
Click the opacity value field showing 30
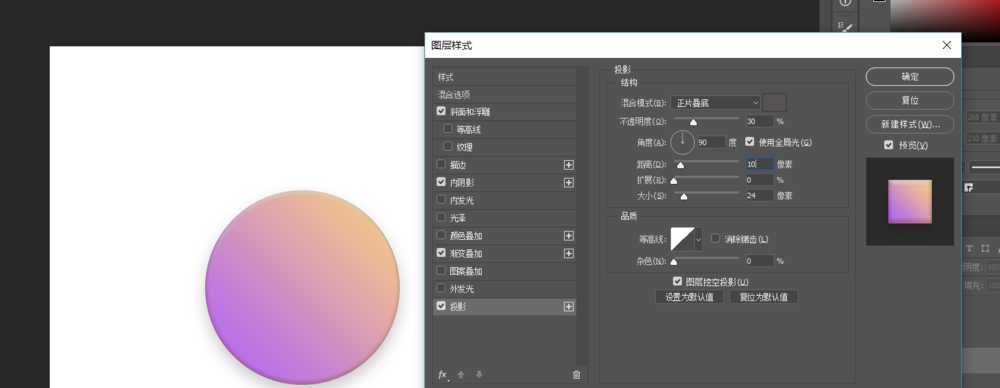point(759,121)
